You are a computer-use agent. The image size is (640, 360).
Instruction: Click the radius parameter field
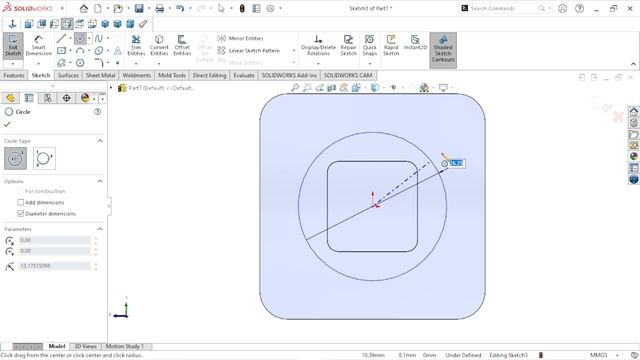coord(55,266)
